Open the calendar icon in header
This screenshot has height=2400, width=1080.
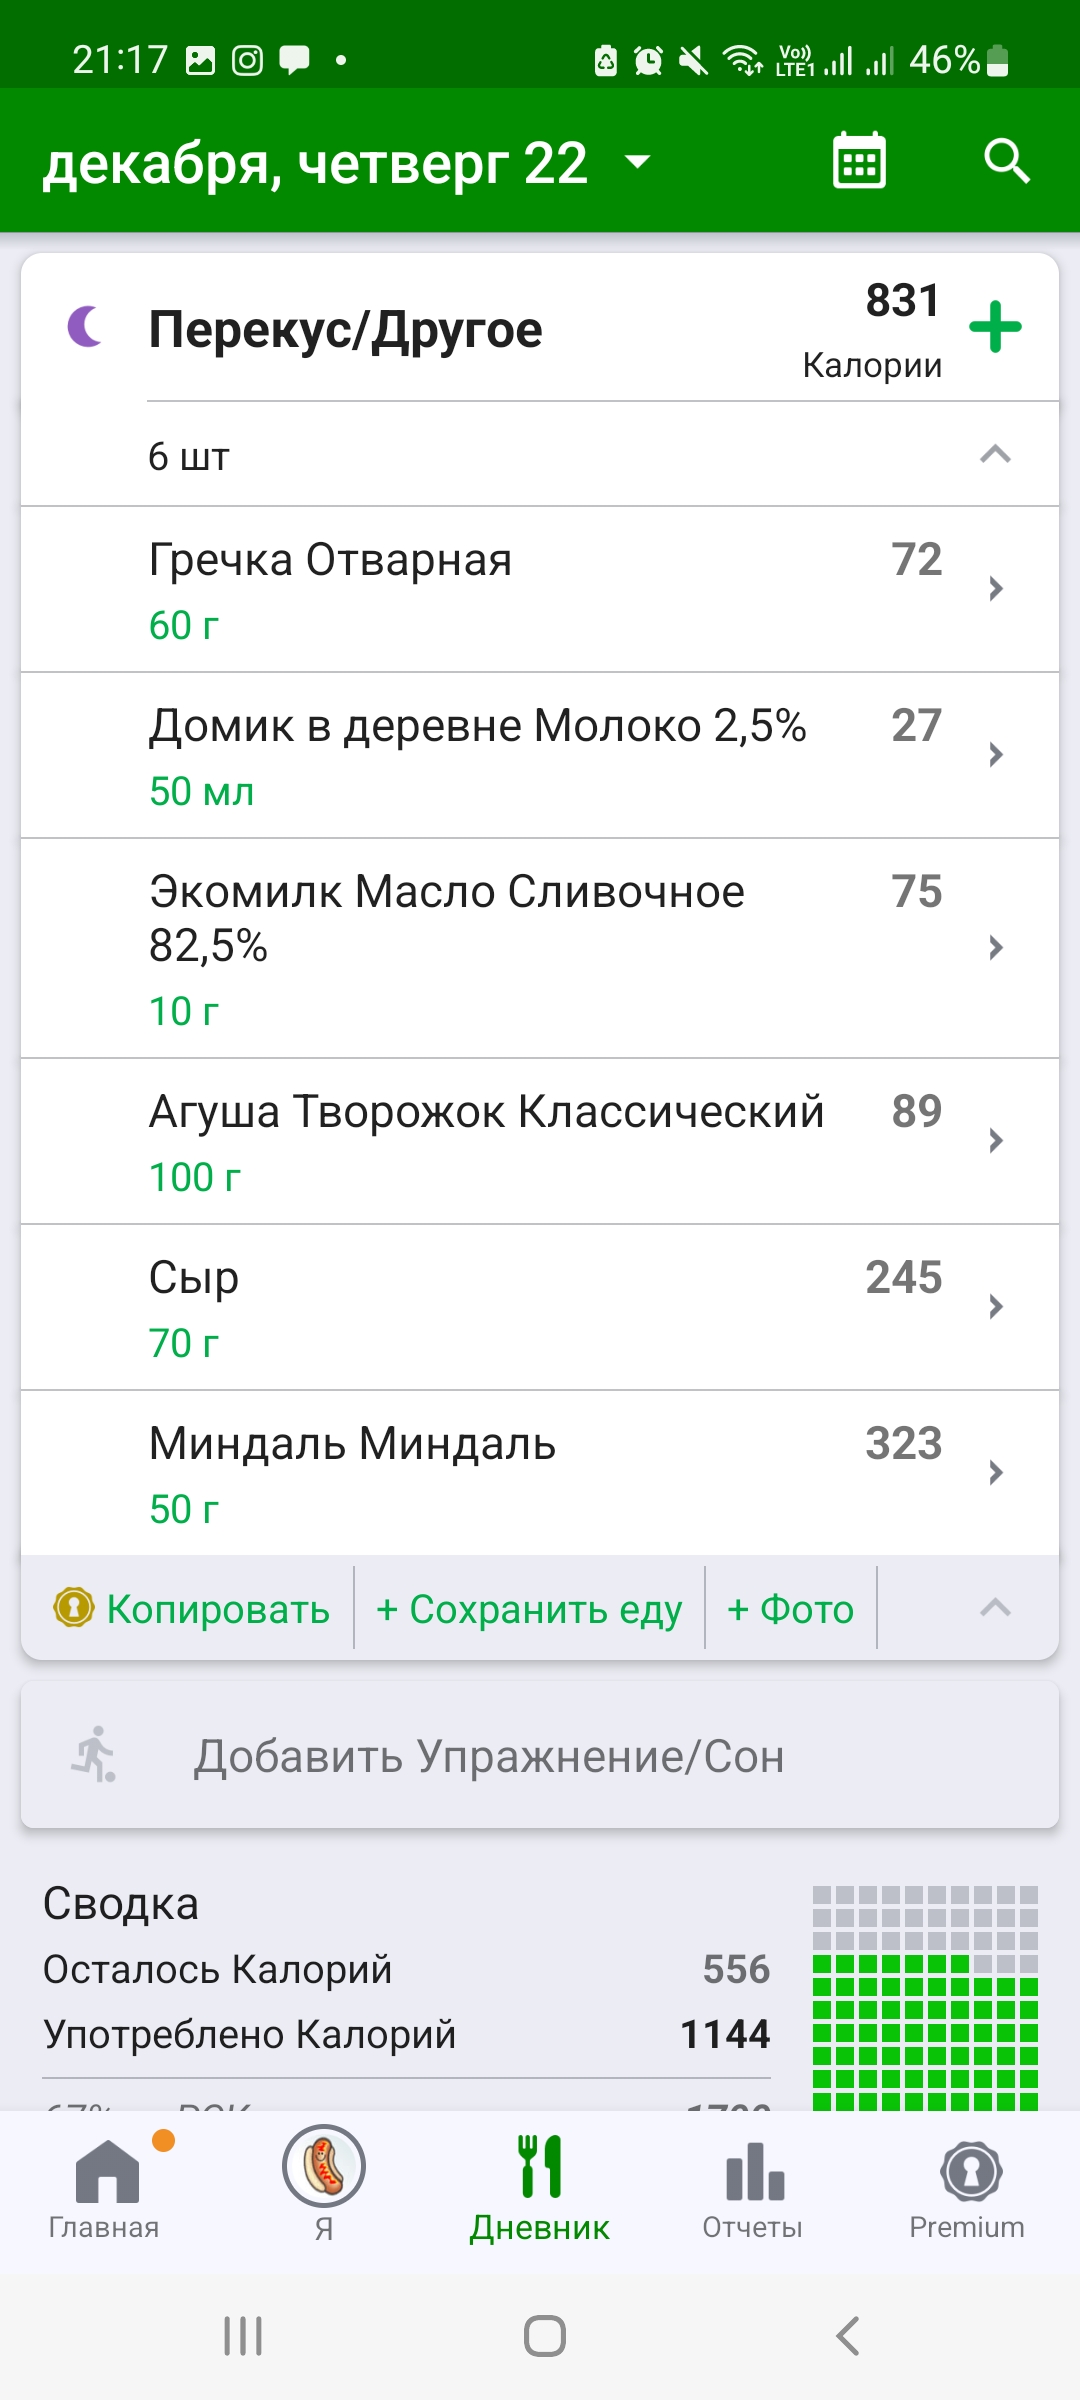pyautogui.click(x=859, y=161)
